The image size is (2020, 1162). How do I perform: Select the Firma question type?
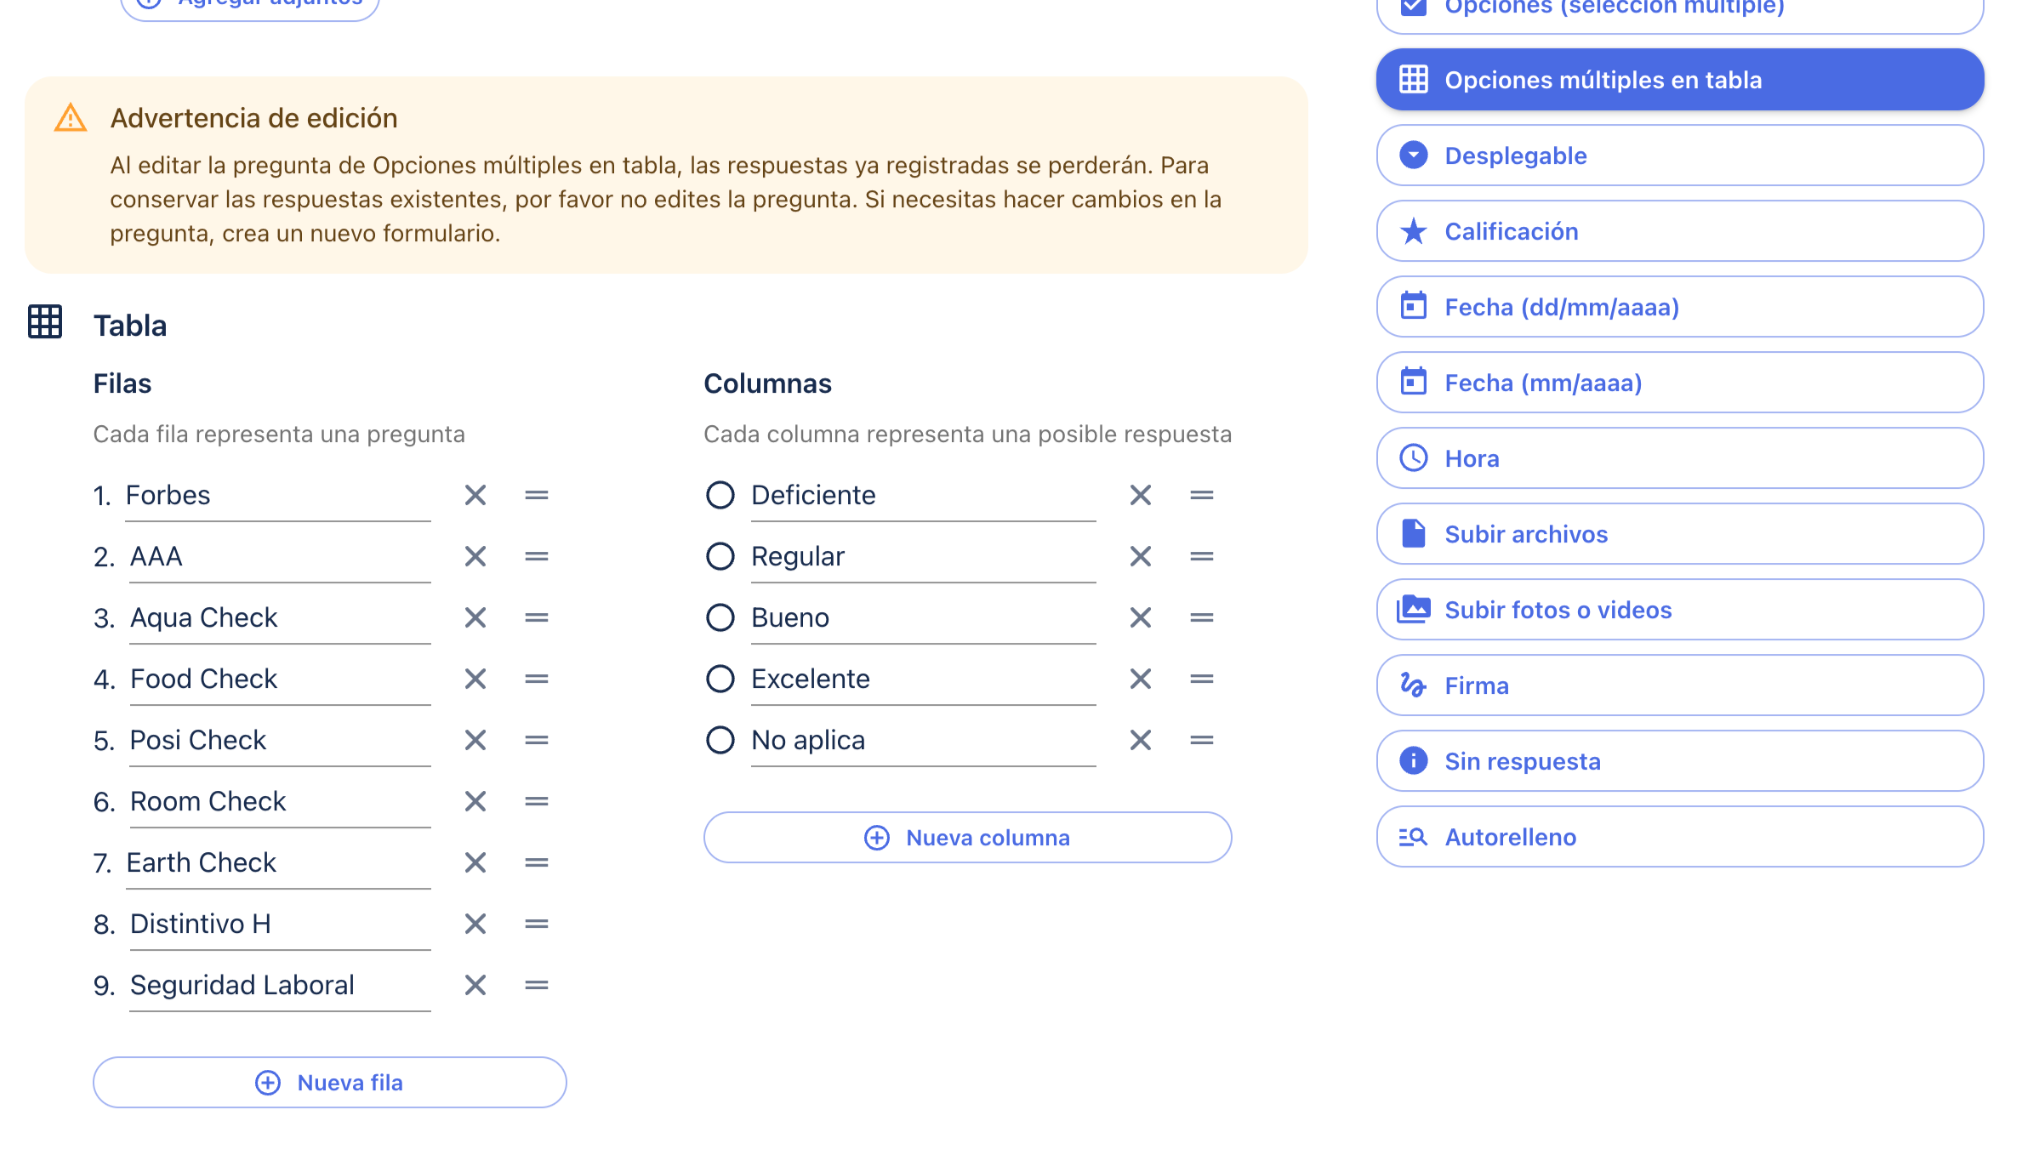click(1679, 686)
